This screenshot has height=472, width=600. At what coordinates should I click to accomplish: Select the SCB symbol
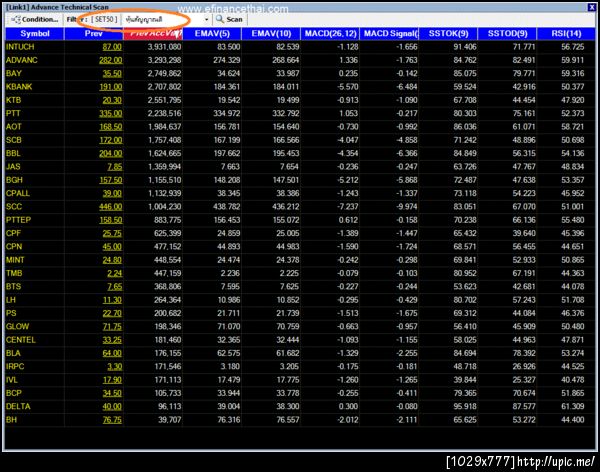click(14, 140)
